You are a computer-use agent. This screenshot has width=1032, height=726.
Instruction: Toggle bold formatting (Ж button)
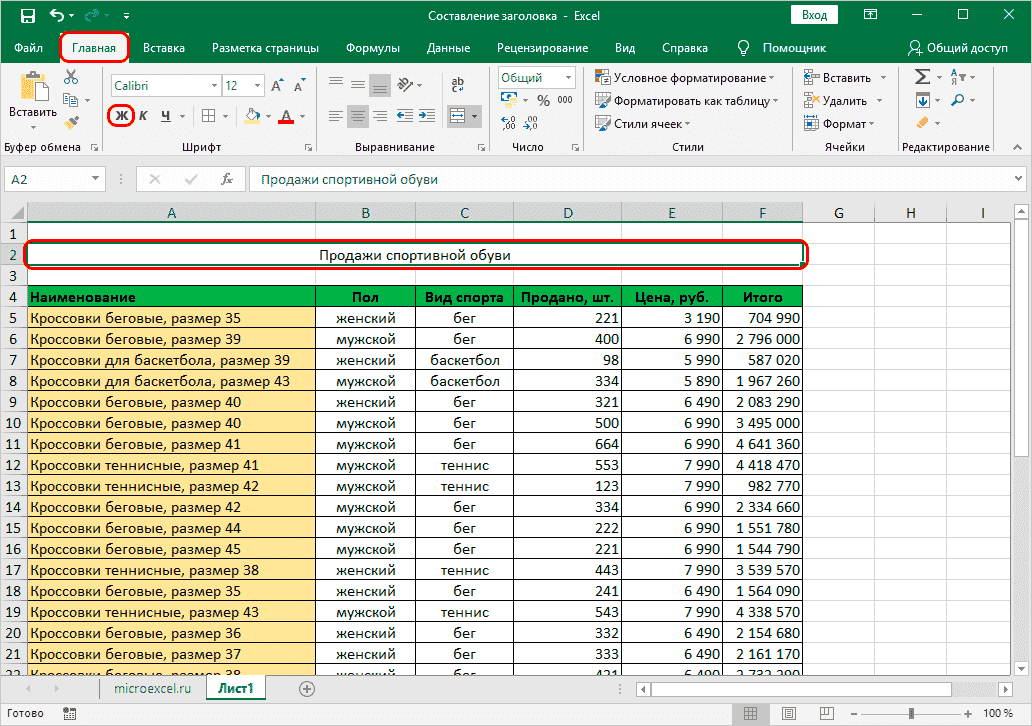[x=121, y=116]
